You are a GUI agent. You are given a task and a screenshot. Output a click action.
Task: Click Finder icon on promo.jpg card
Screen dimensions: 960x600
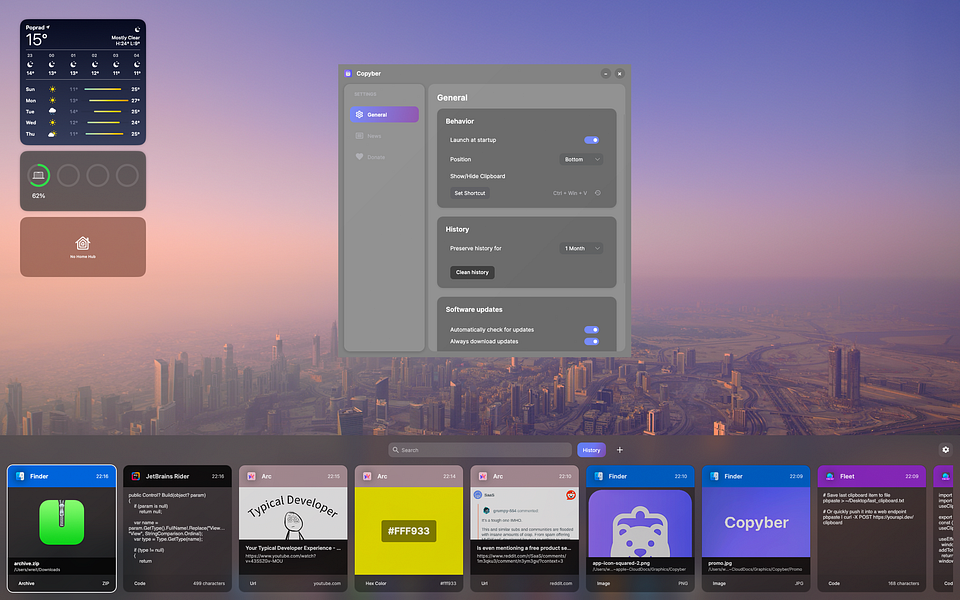[714, 476]
